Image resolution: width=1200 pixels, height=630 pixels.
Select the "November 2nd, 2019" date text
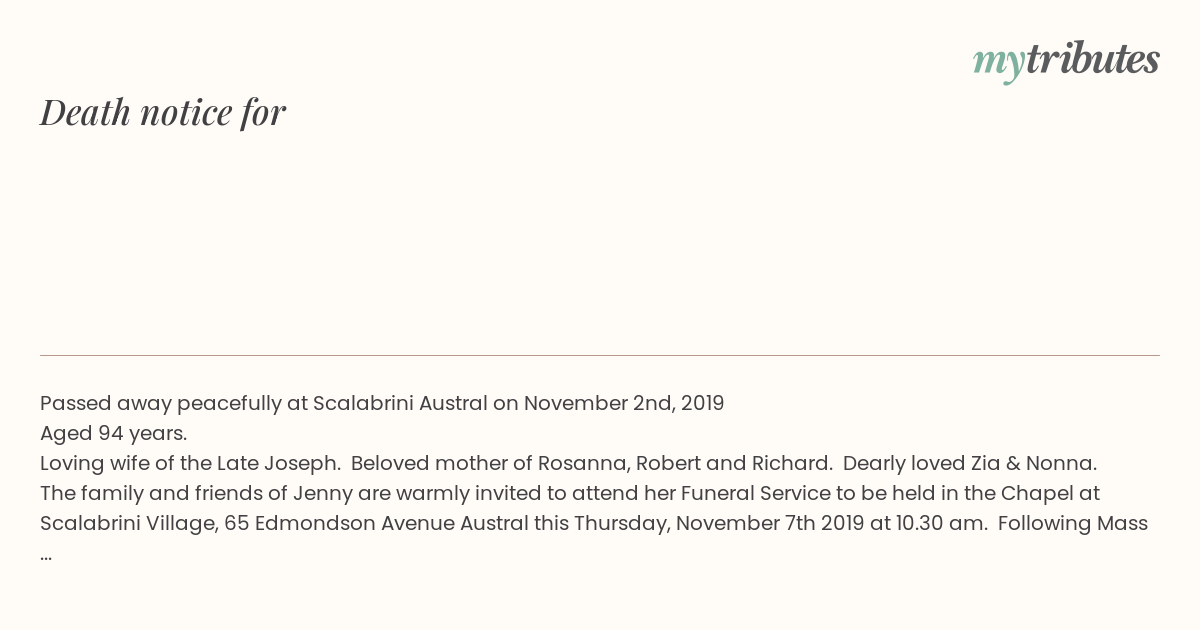click(x=624, y=403)
